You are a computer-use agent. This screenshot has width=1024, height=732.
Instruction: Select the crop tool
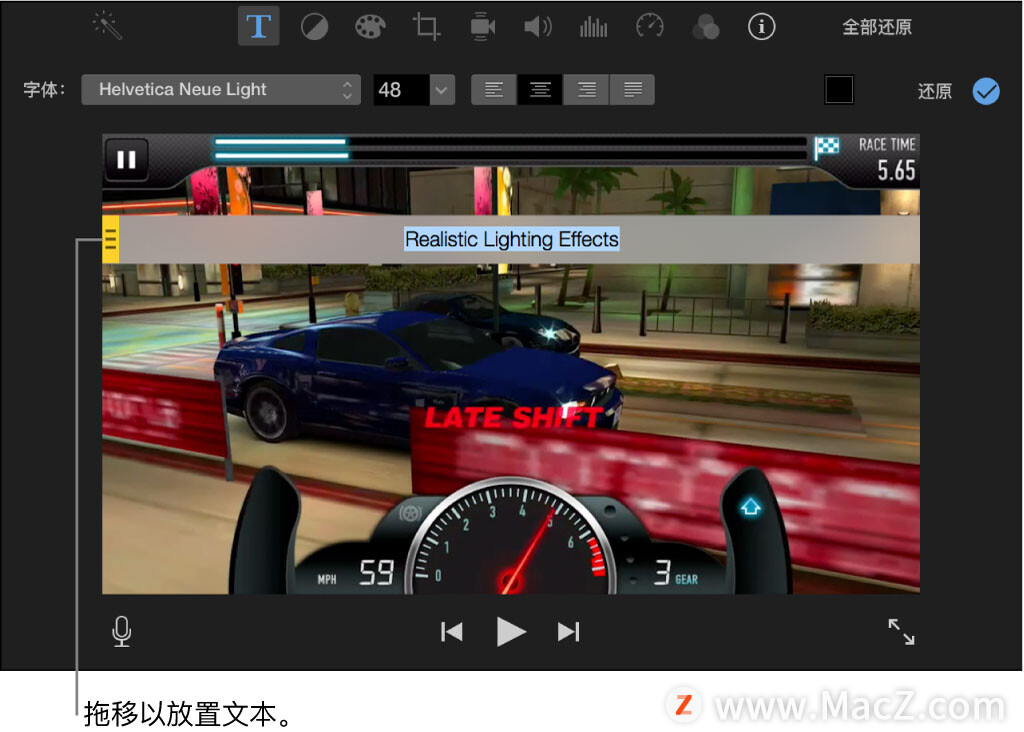pos(426,27)
